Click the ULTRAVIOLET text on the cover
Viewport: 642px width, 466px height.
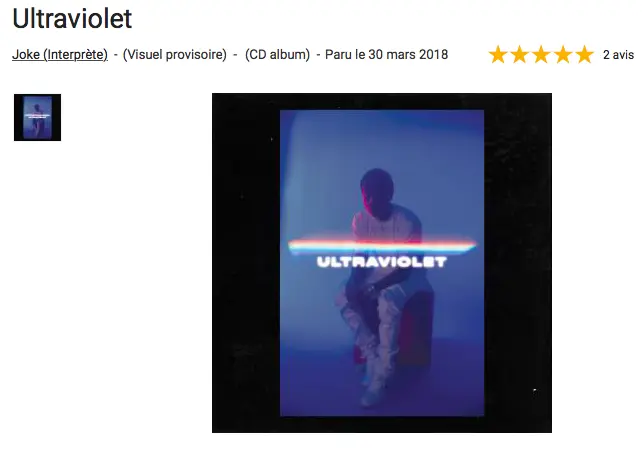[x=382, y=262]
